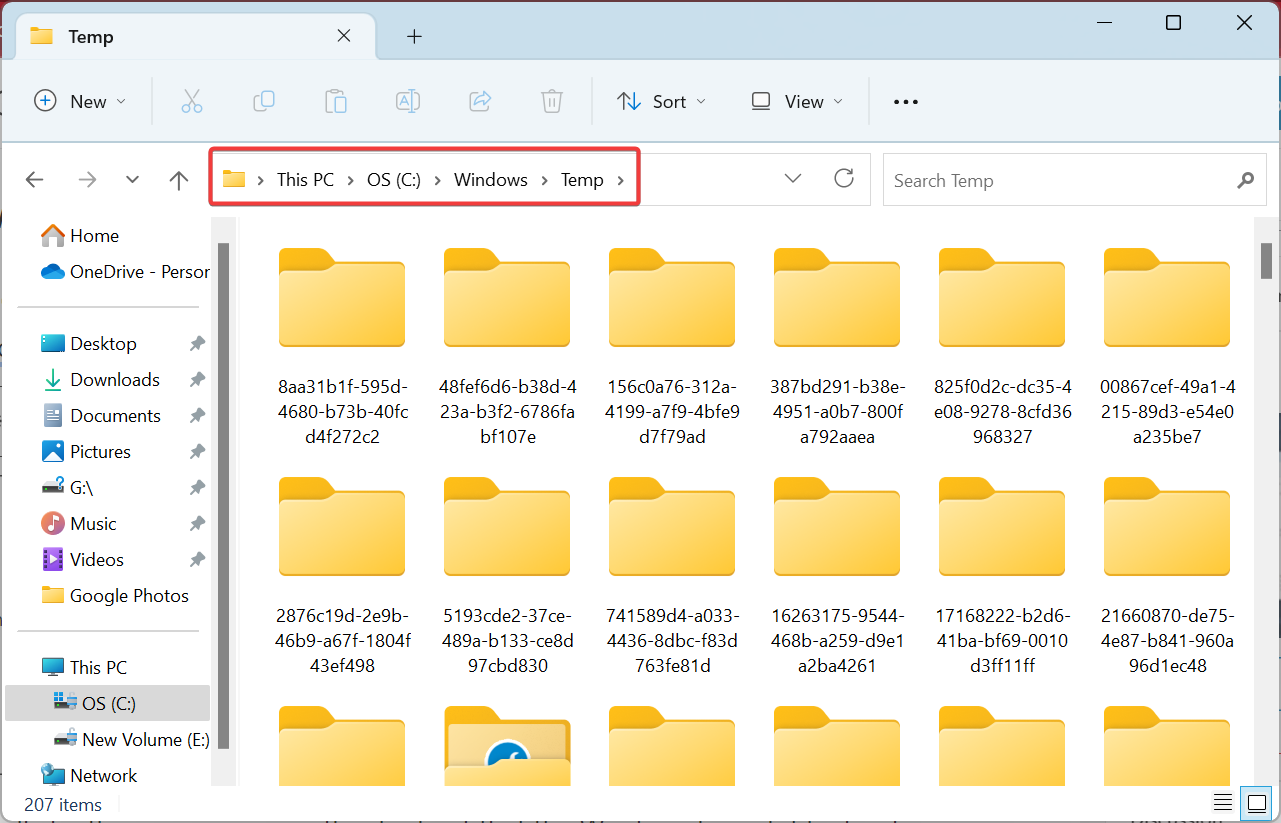Screen dimensions: 1281x823
Task: Click the Delete trash icon
Action: pyautogui.click(x=552, y=101)
